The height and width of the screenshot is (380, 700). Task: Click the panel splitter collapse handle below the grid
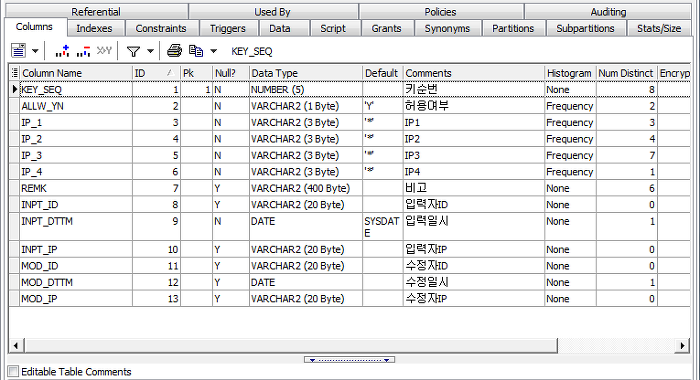click(350, 359)
